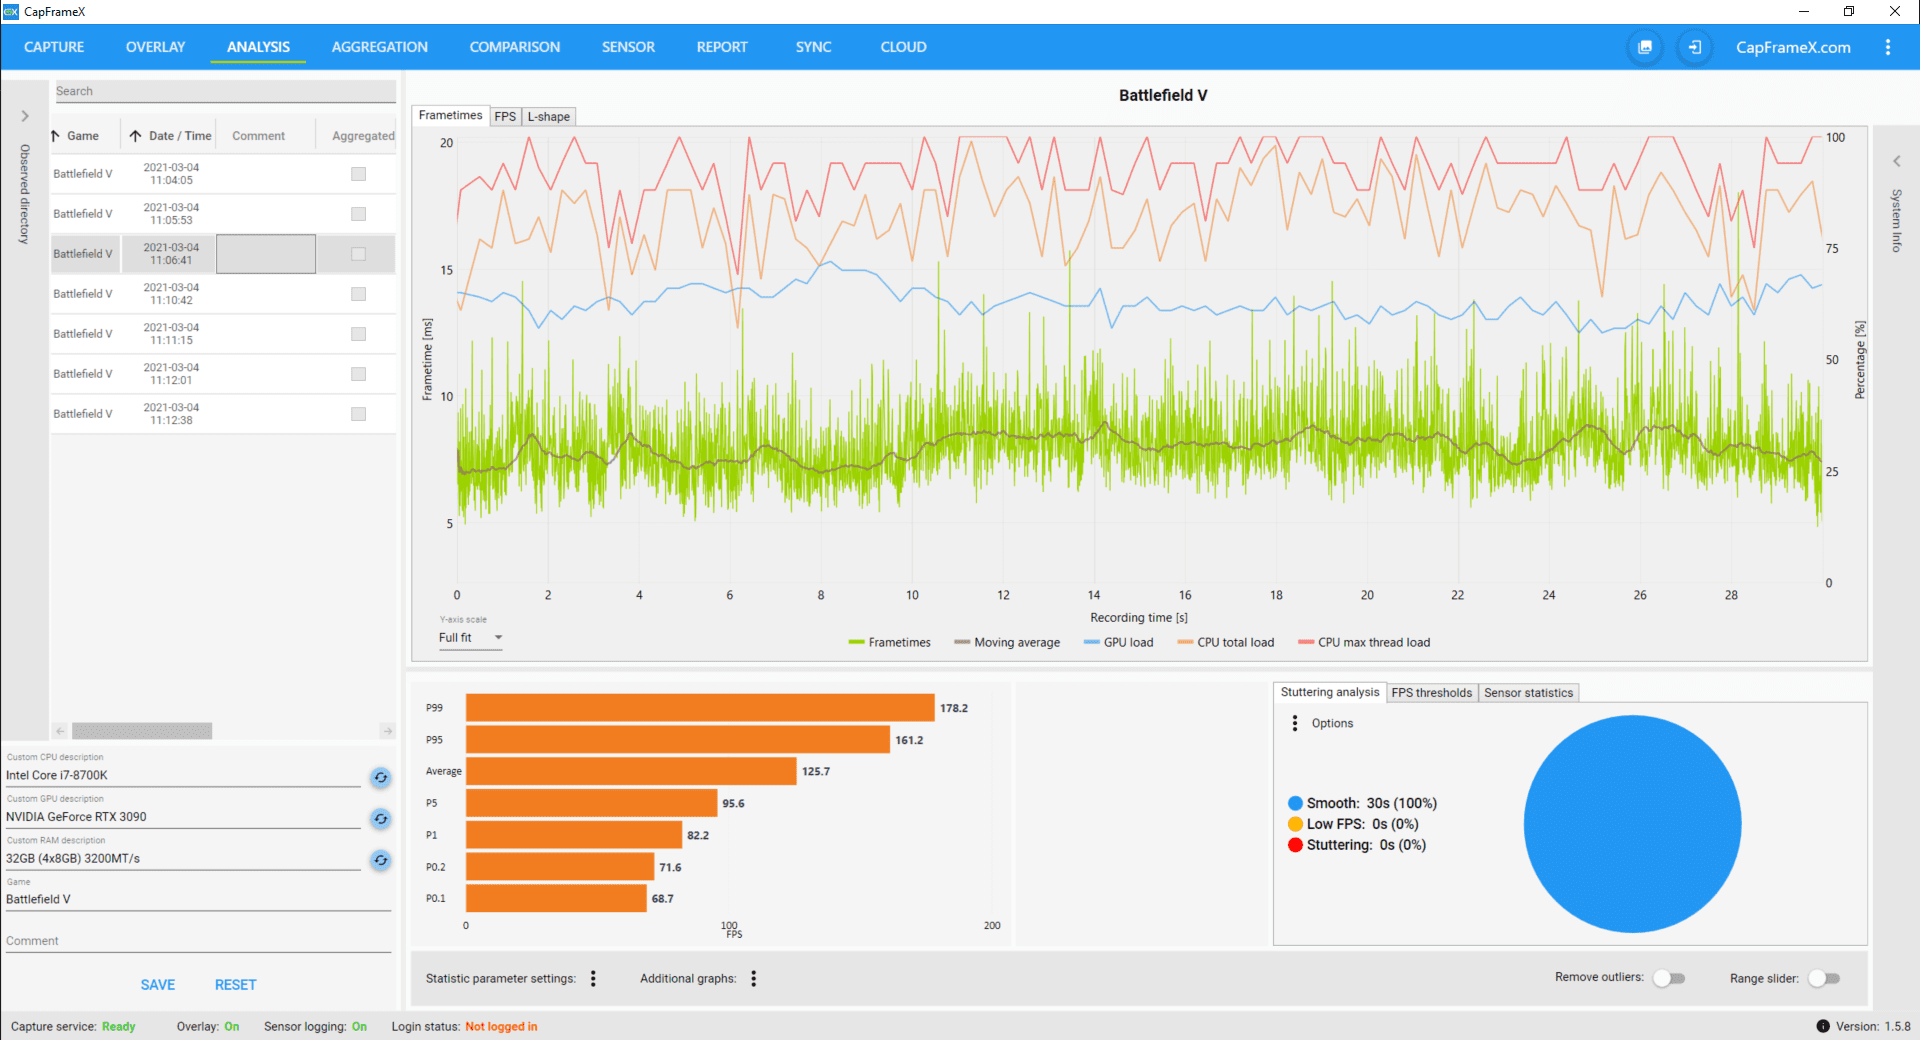
Task: Focus the Search input field
Action: pyautogui.click(x=225, y=91)
